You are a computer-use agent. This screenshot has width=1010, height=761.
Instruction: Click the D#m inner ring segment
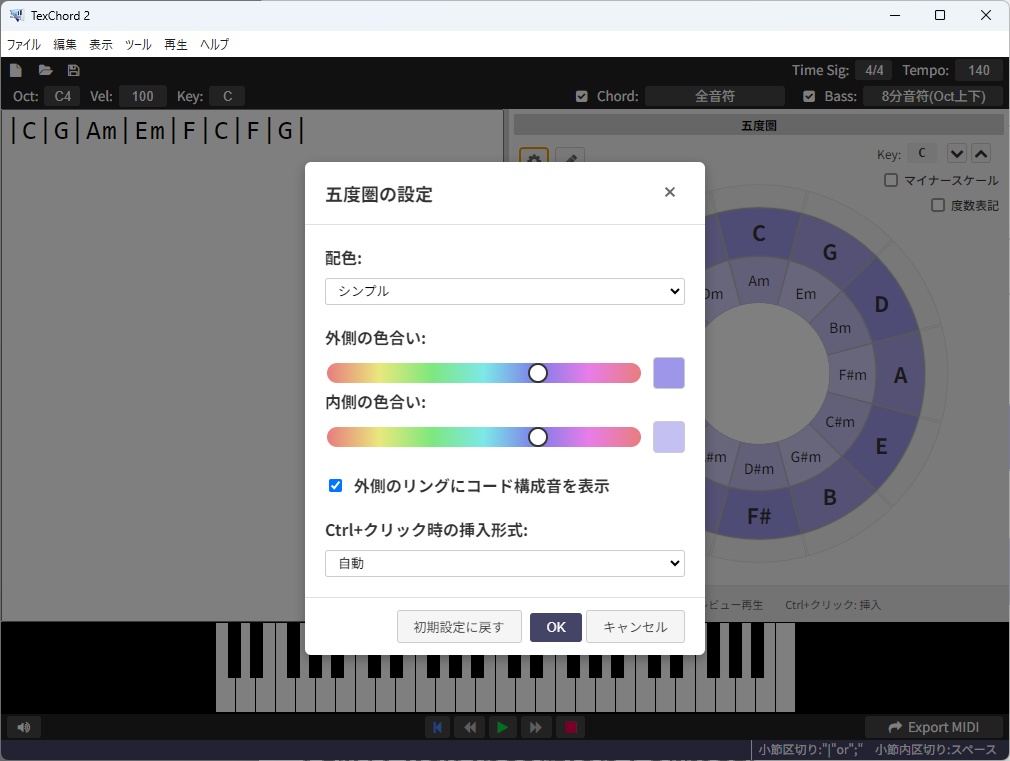(x=759, y=469)
